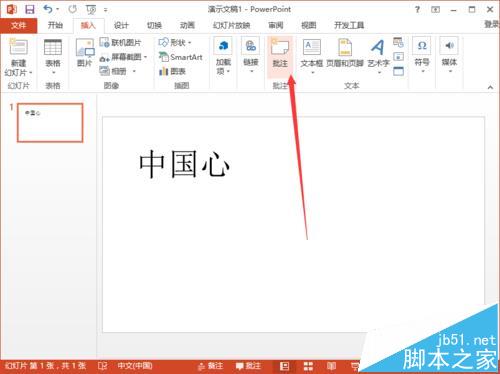
Task: Click the 中国心 text on the slide
Action: [x=184, y=164]
